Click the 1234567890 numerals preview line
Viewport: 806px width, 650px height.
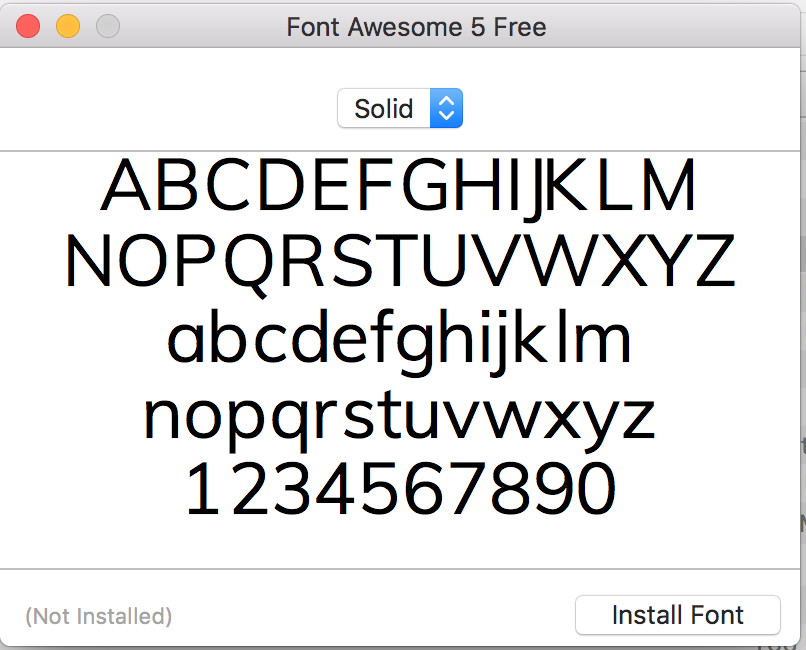(x=400, y=489)
